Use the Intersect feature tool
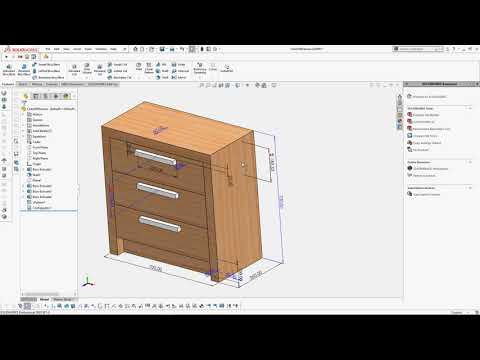 [x=180, y=71]
